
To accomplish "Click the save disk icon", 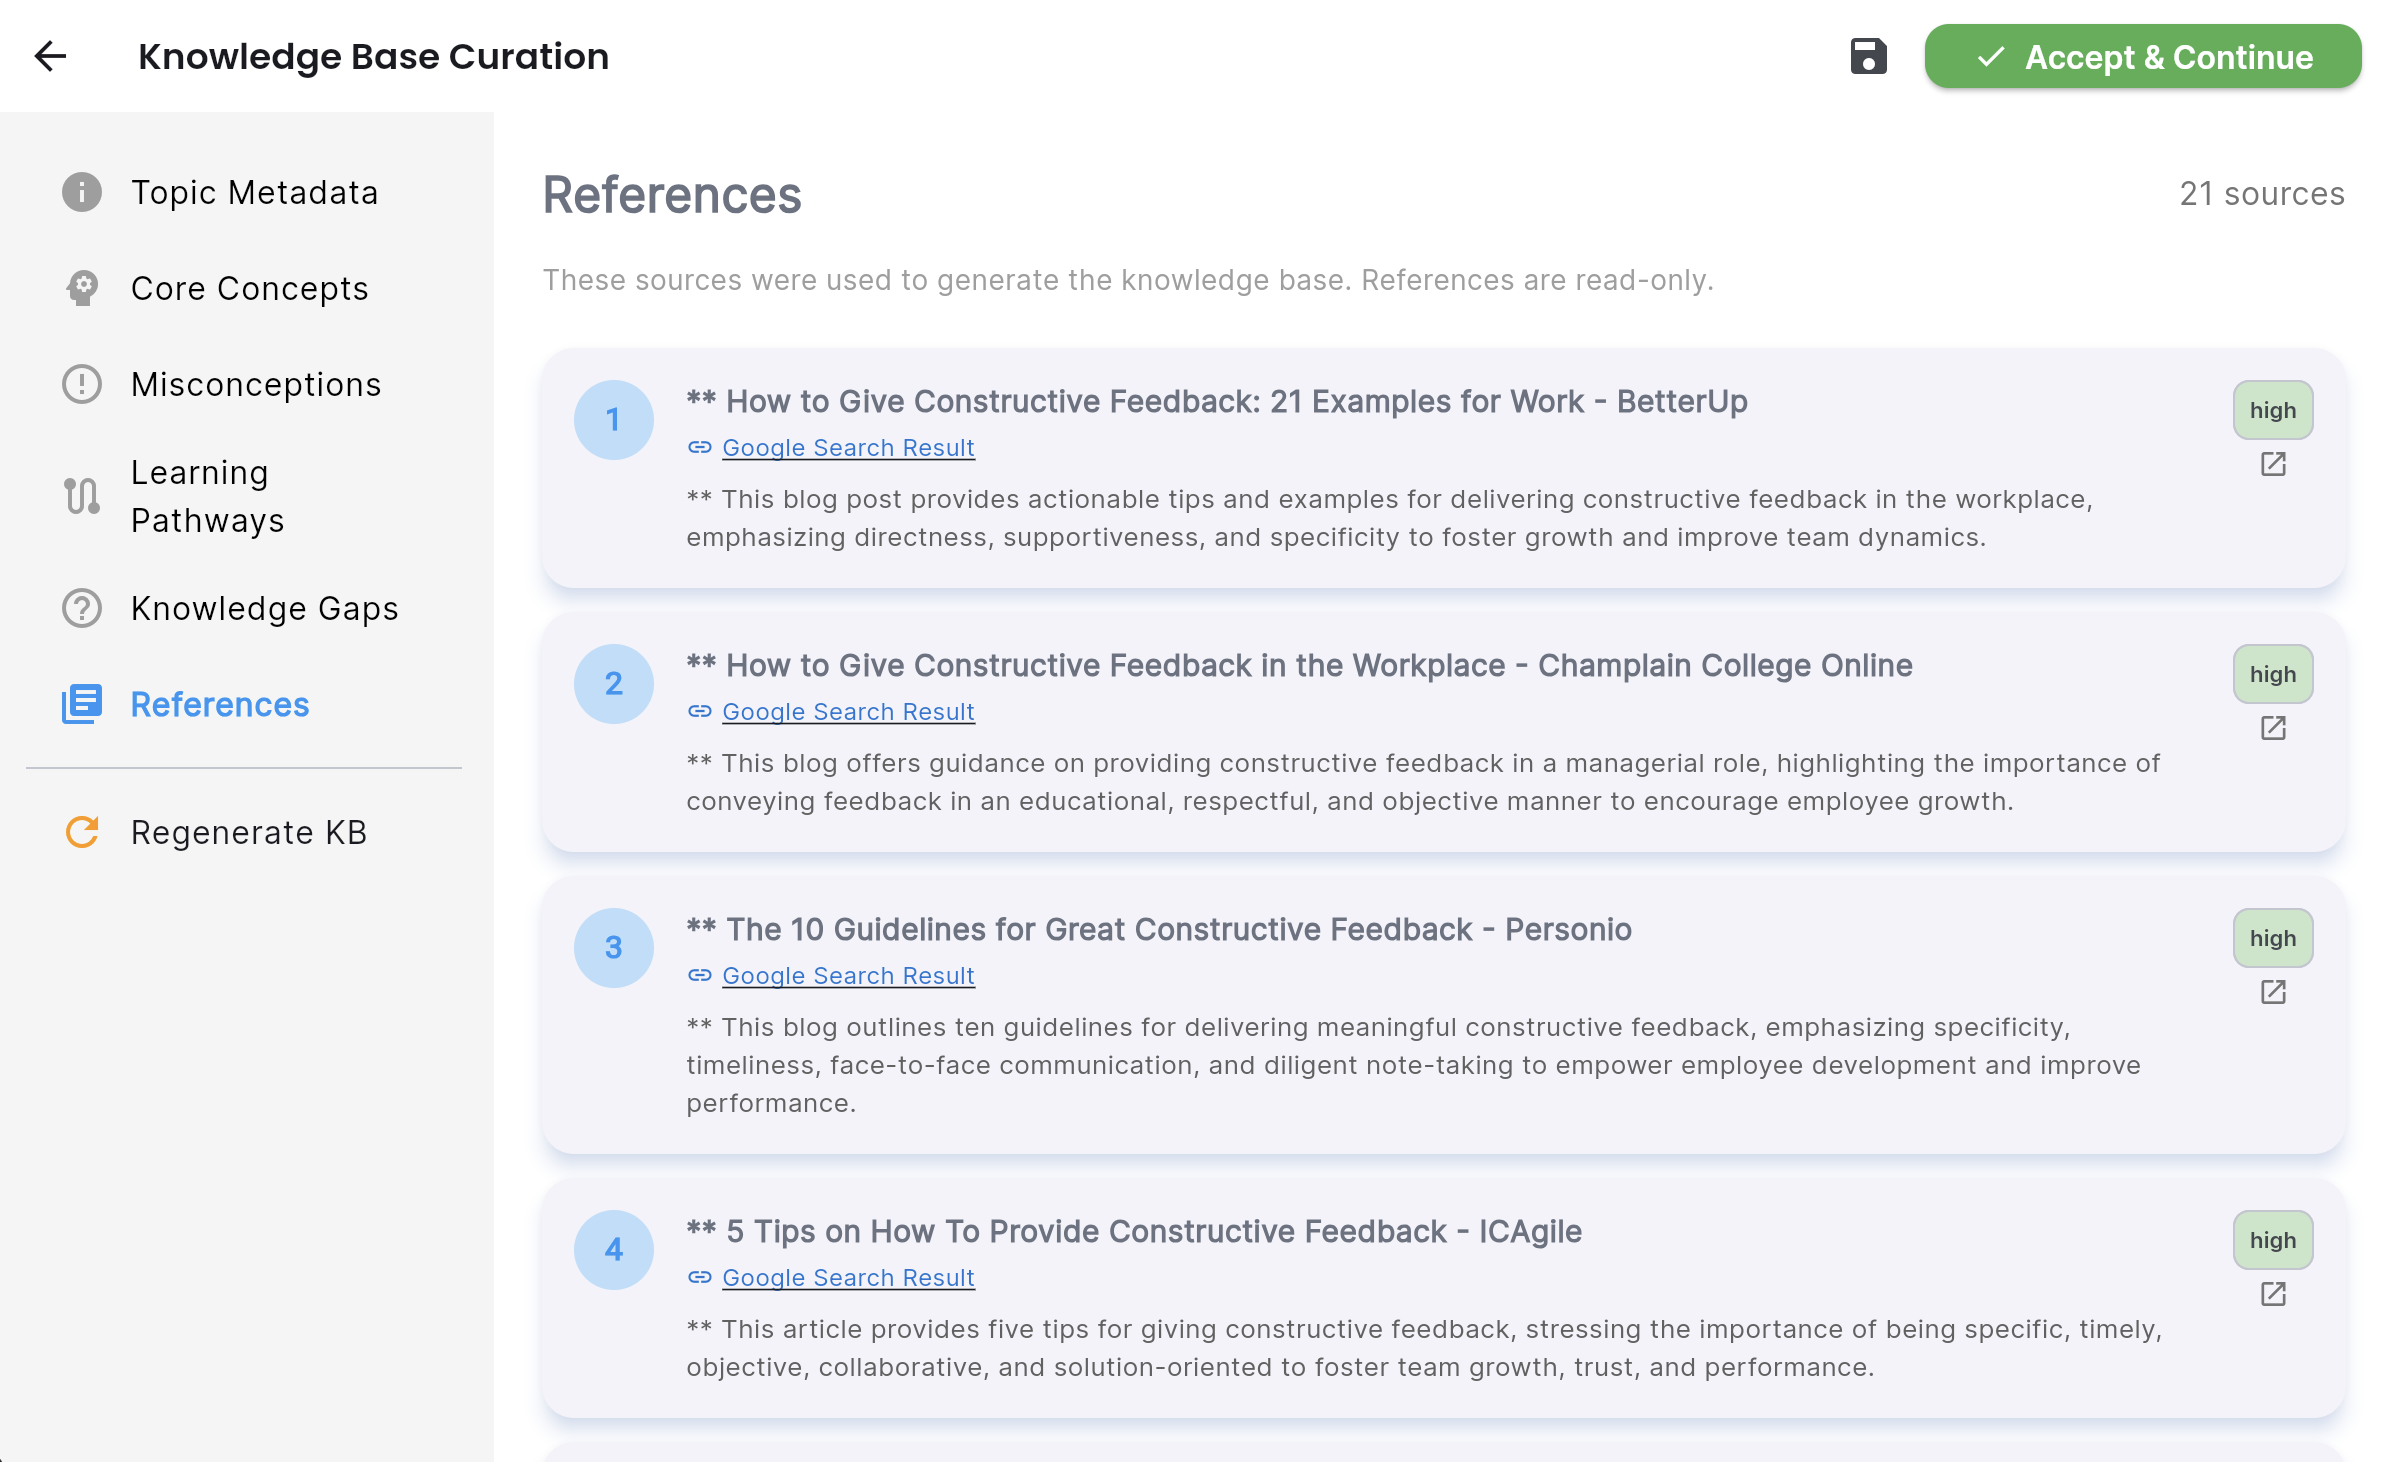I will (1867, 57).
